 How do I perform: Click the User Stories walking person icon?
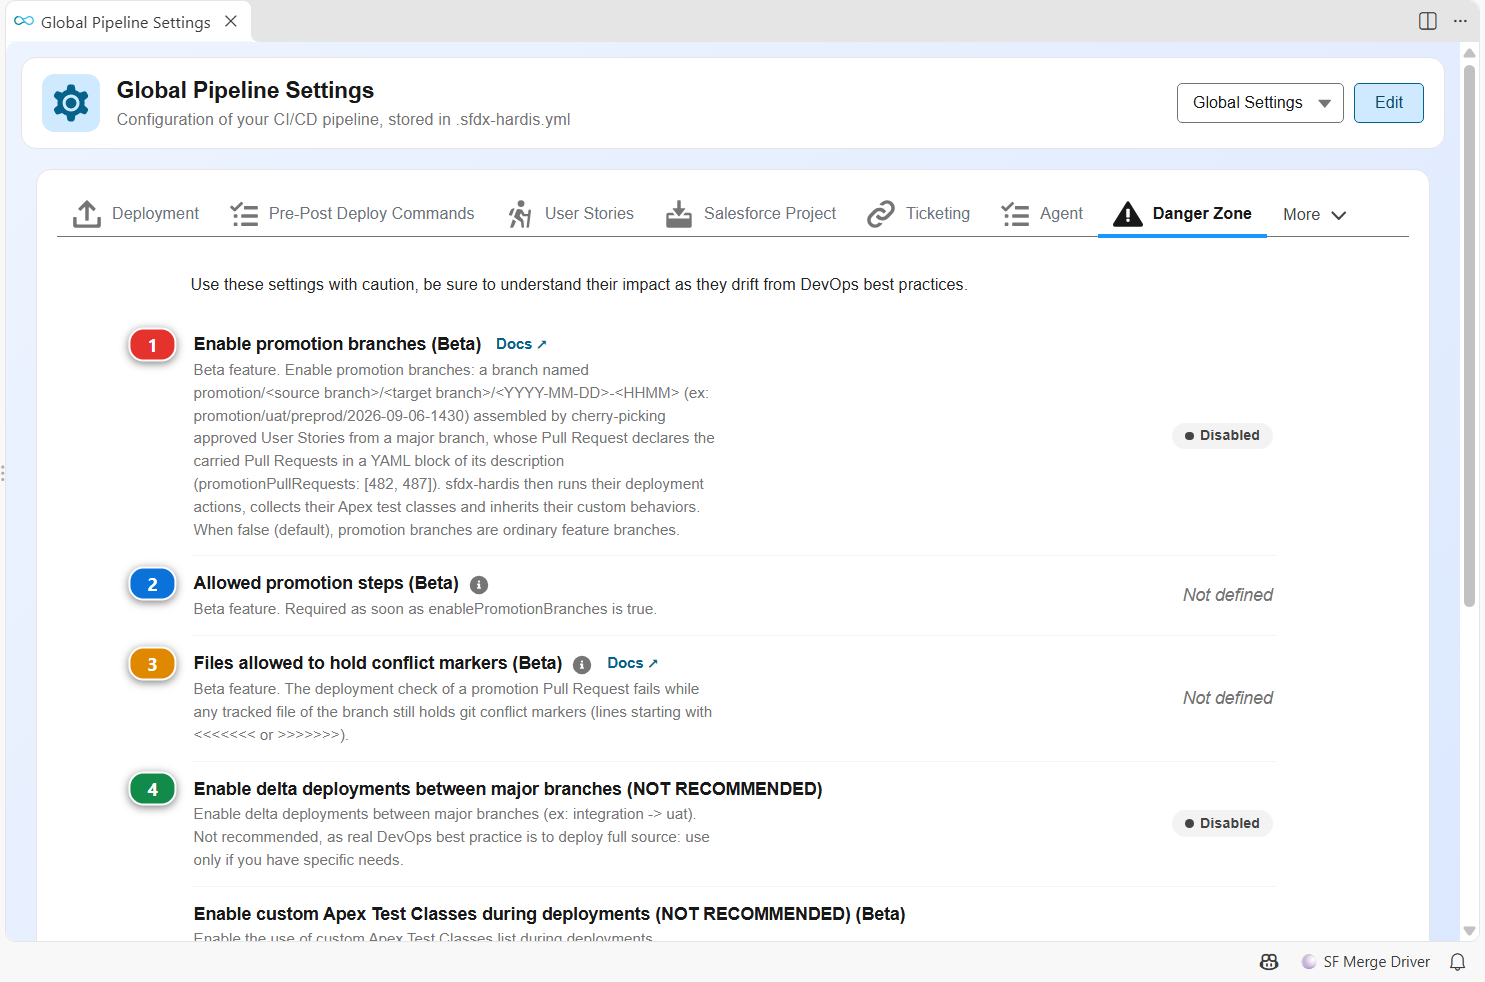[x=520, y=214]
